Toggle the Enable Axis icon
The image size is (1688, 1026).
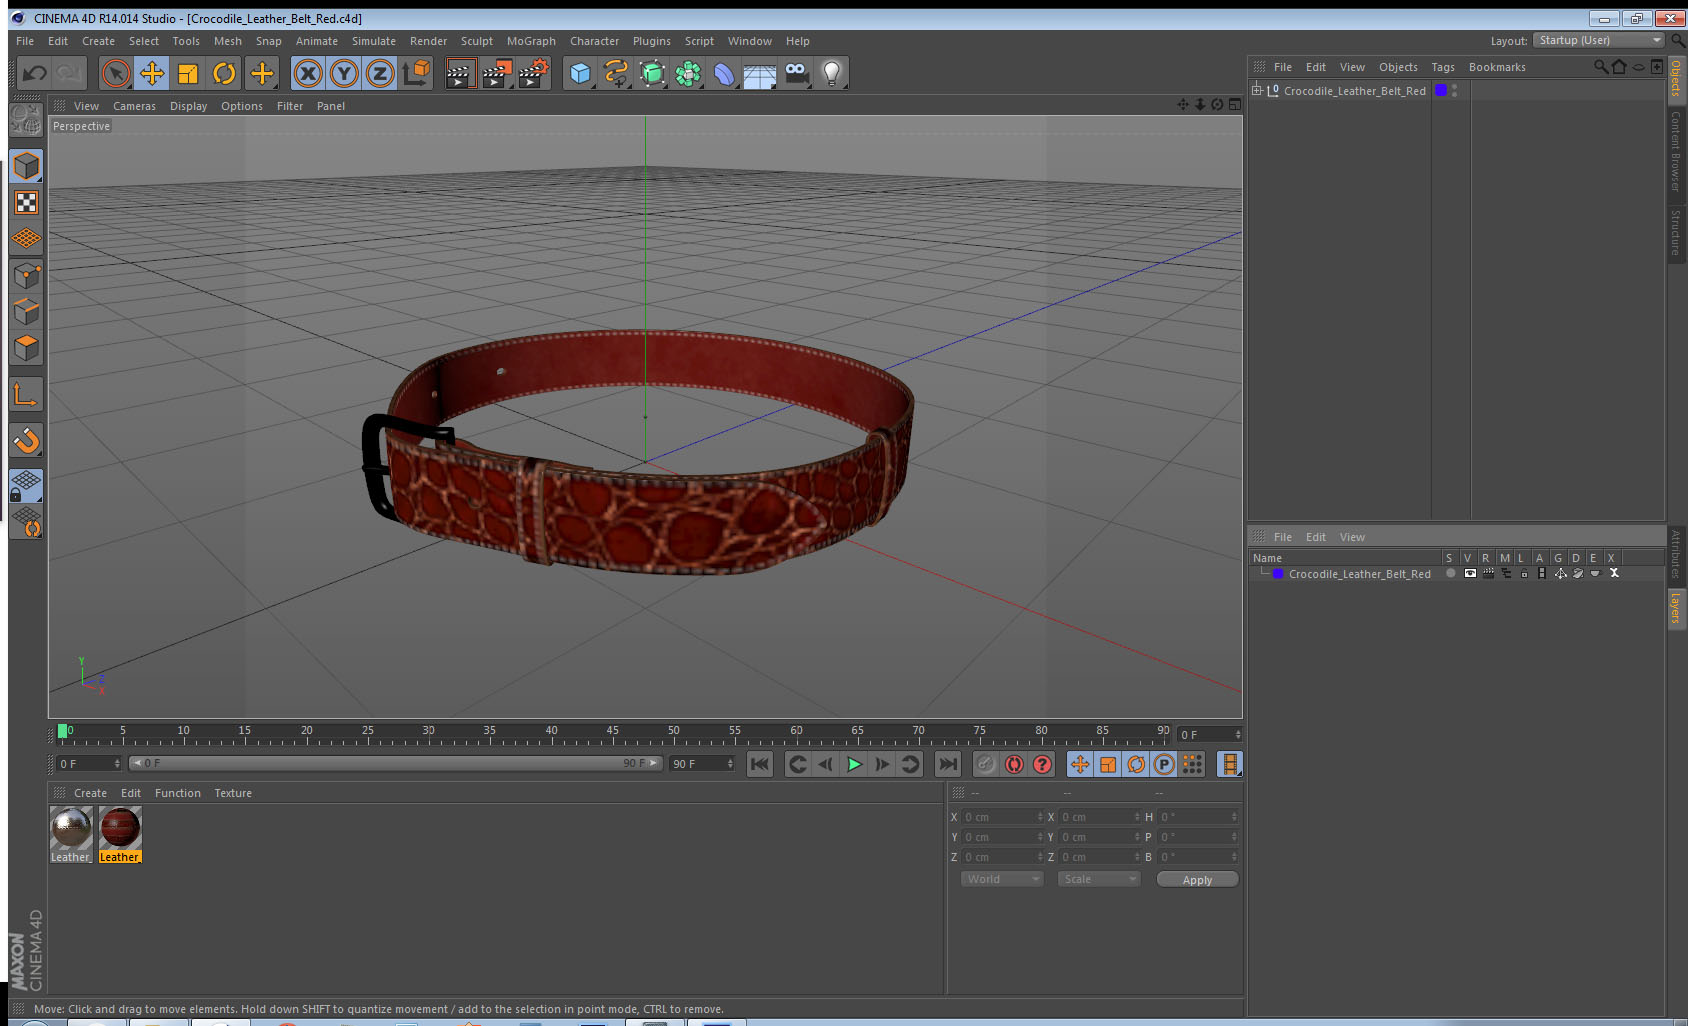tap(26, 395)
